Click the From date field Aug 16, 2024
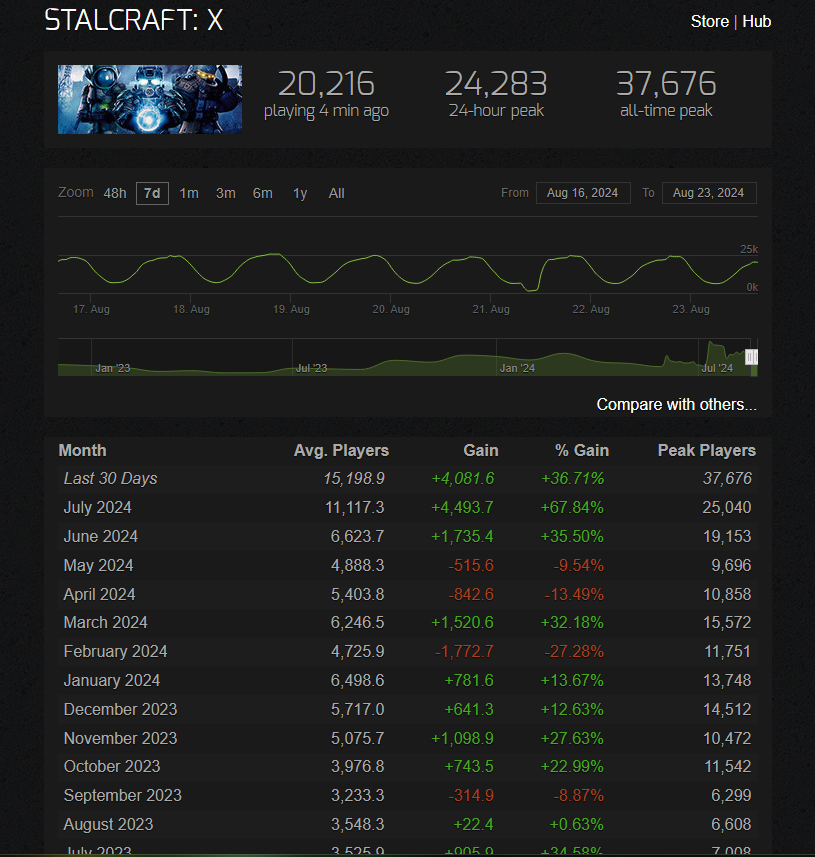 pos(583,193)
